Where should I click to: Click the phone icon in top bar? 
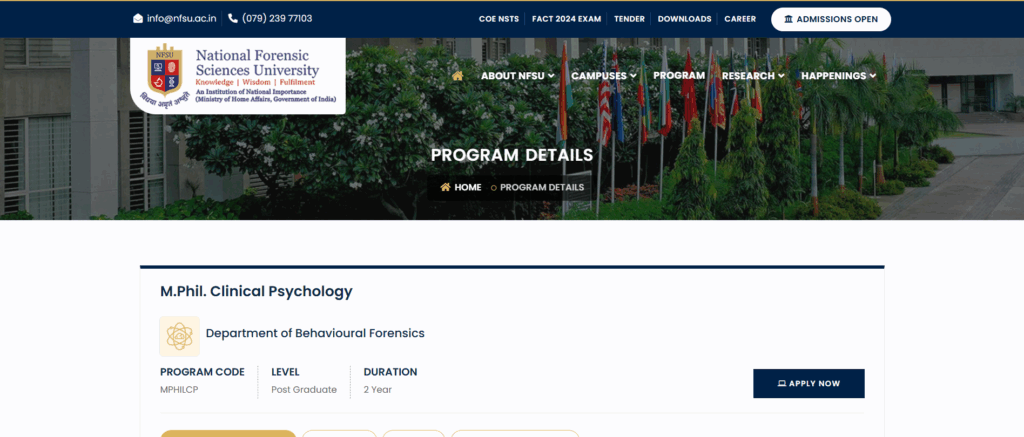click(233, 18)
